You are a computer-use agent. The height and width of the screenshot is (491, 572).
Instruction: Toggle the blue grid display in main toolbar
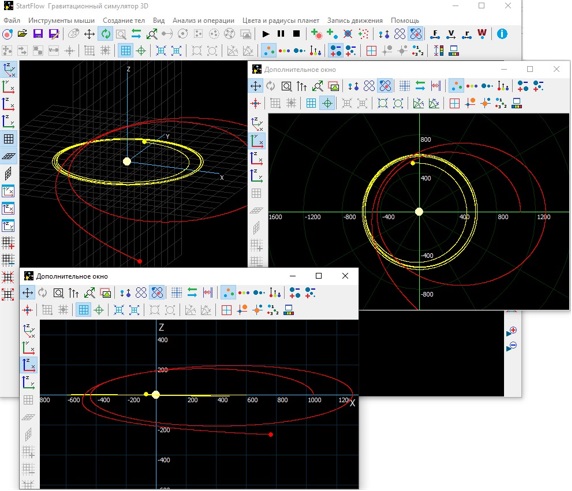125,51
